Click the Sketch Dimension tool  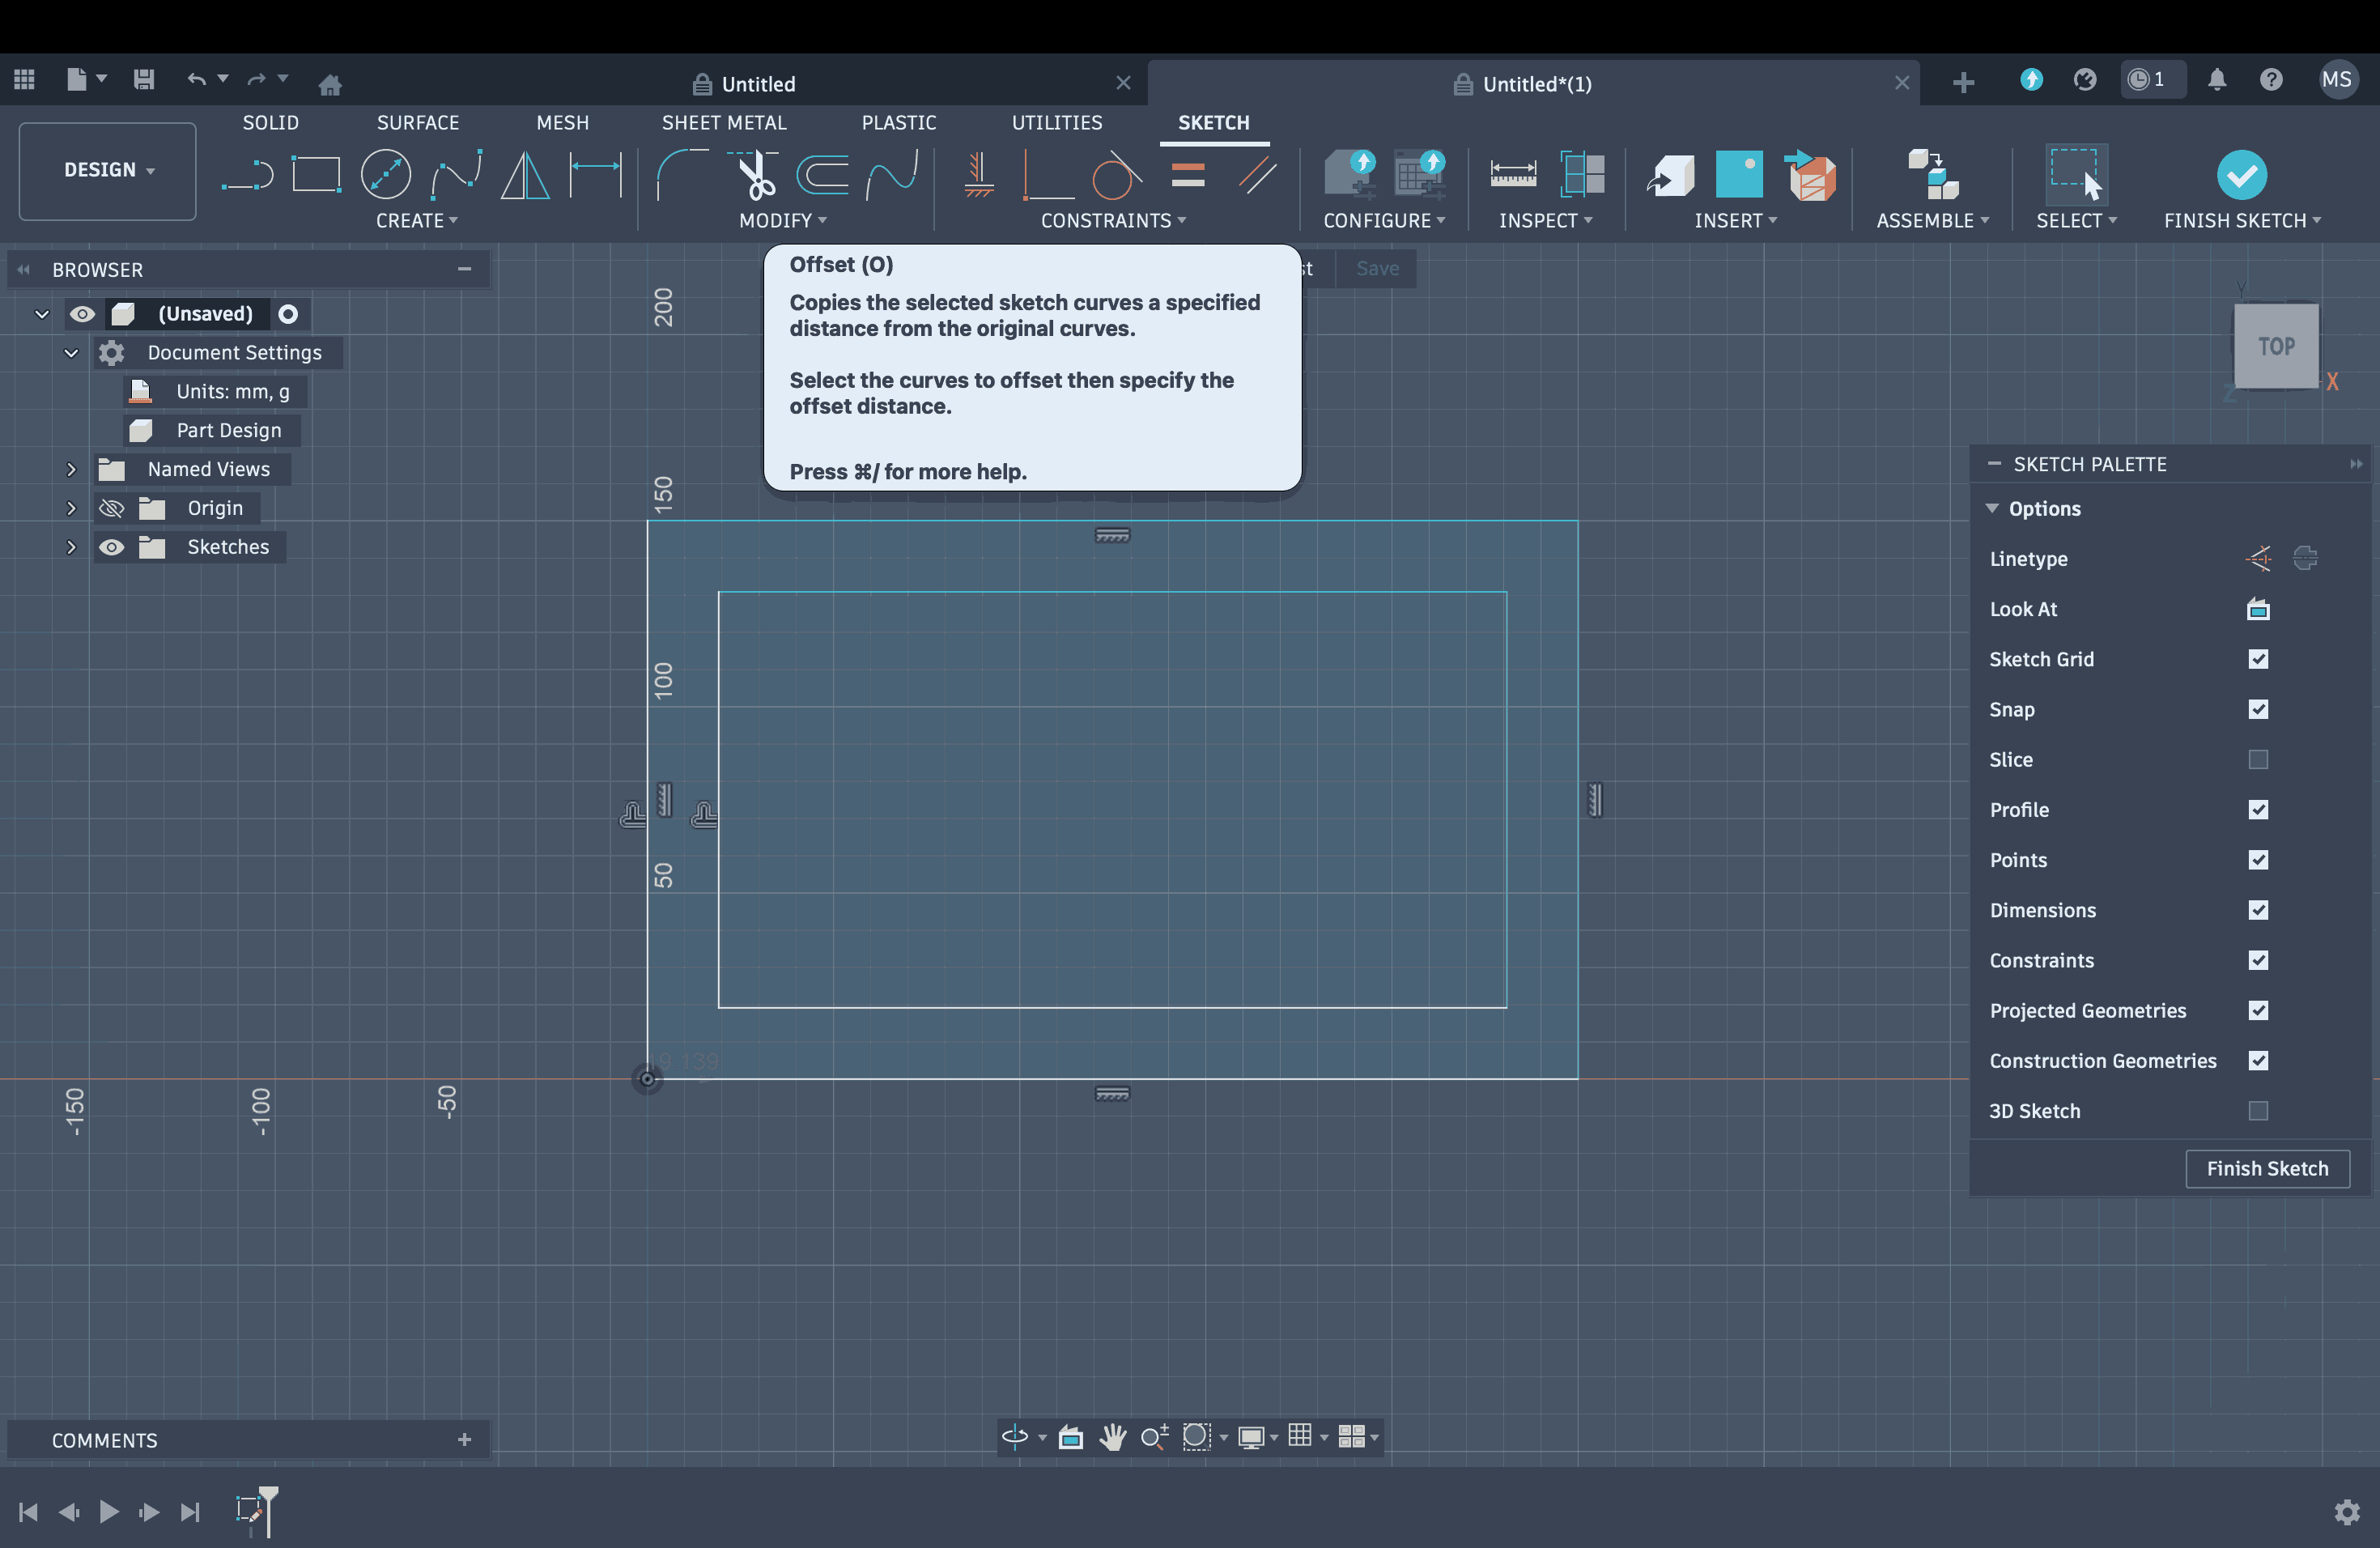point(595,175)
